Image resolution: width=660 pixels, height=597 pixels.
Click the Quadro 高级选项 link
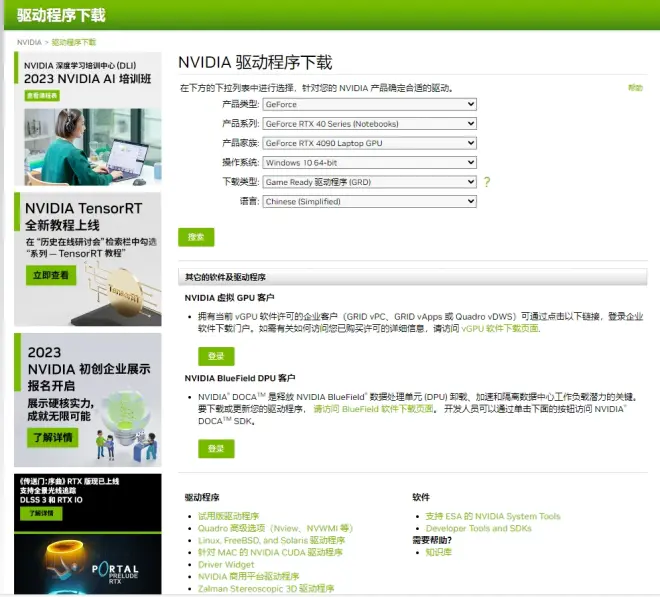pos(275,528)
